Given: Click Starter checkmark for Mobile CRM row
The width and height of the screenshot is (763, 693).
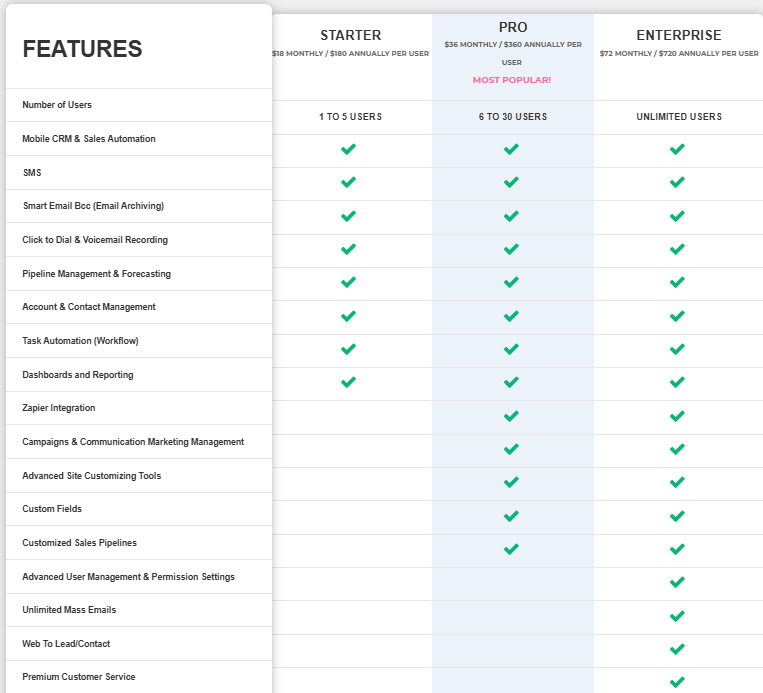Looking at the screenshot, I should click(x=348, y=150).
